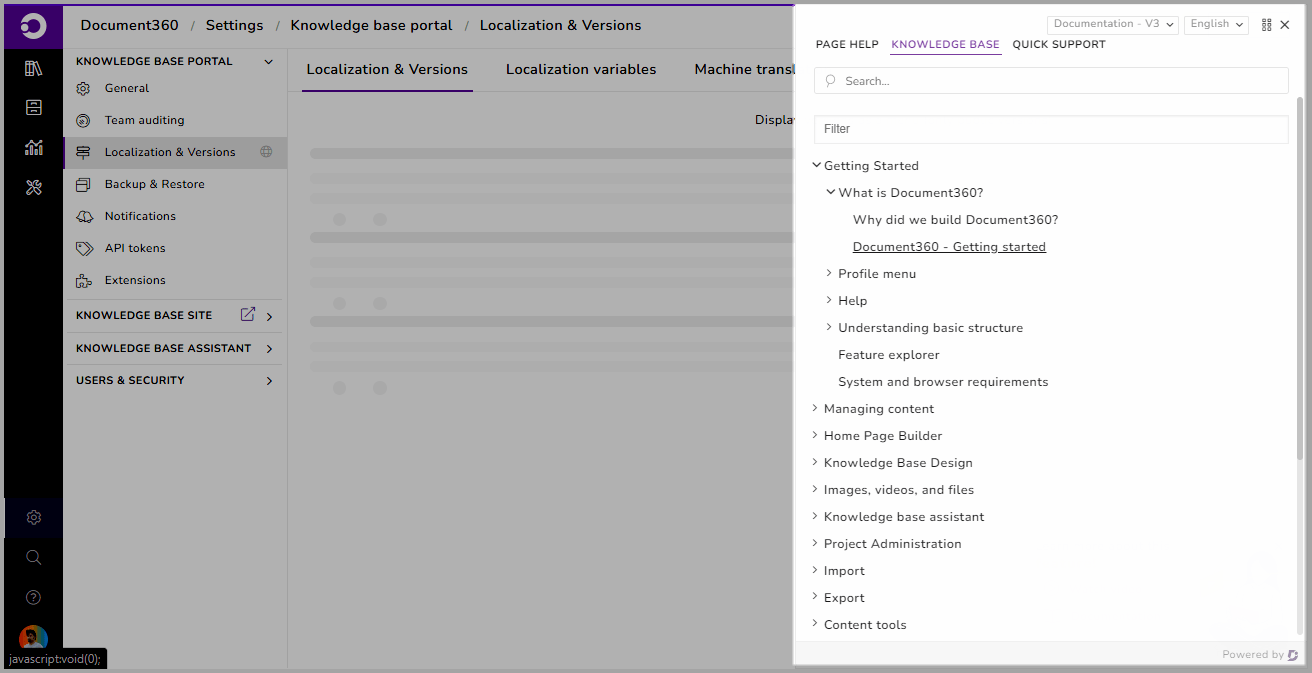Open Knowledge base site external link icon

(248, 314)
